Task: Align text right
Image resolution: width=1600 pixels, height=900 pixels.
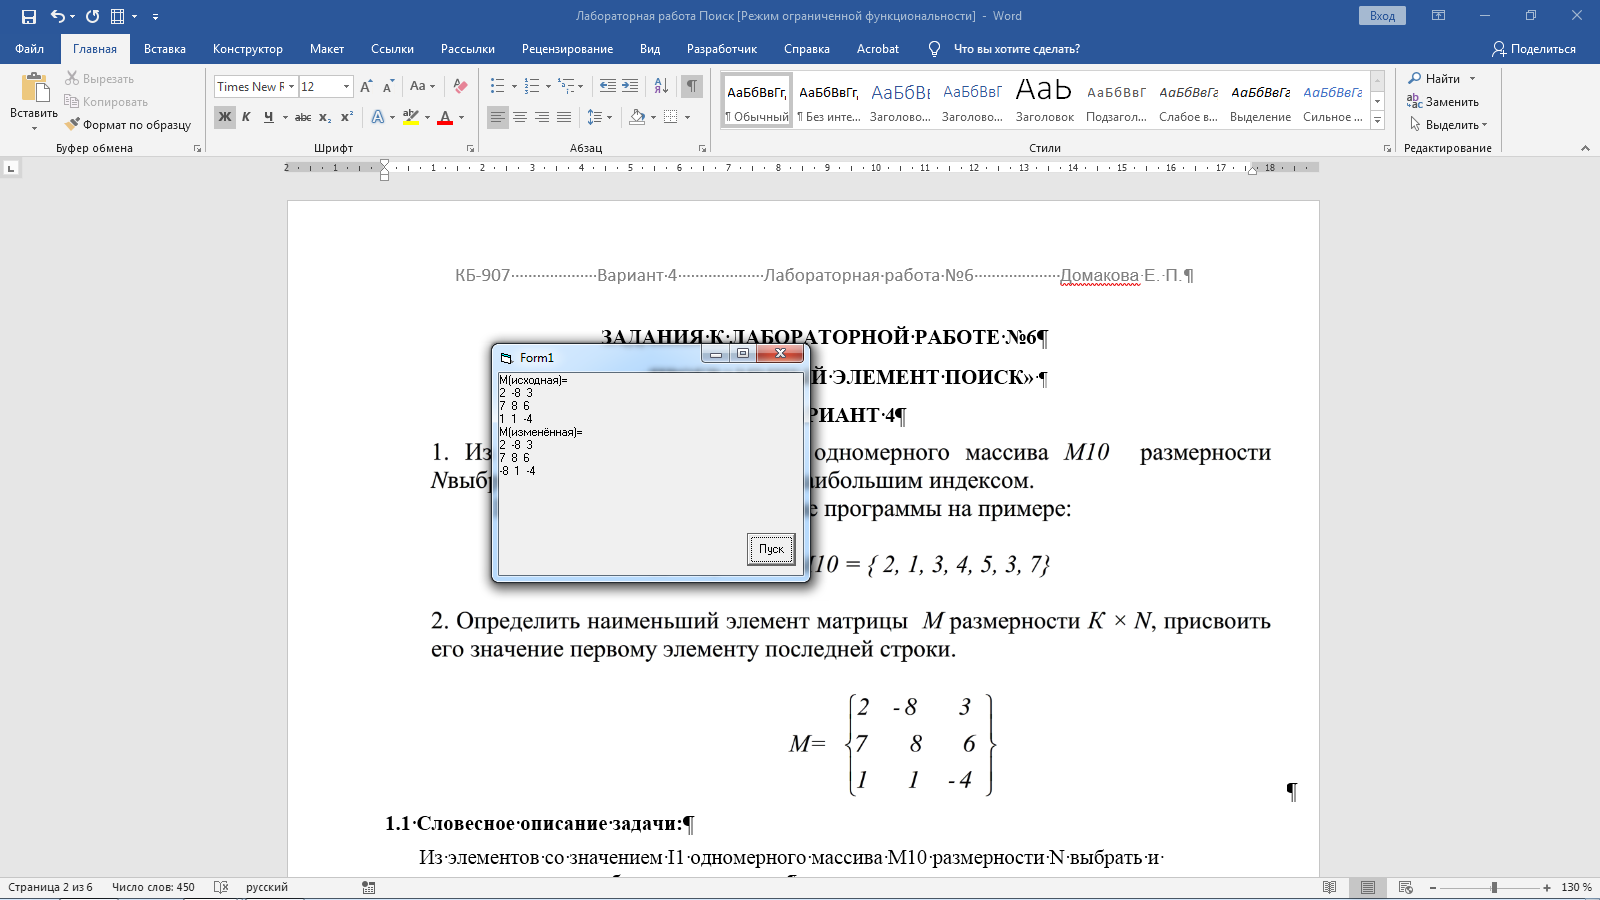Action: coord(542,117)
